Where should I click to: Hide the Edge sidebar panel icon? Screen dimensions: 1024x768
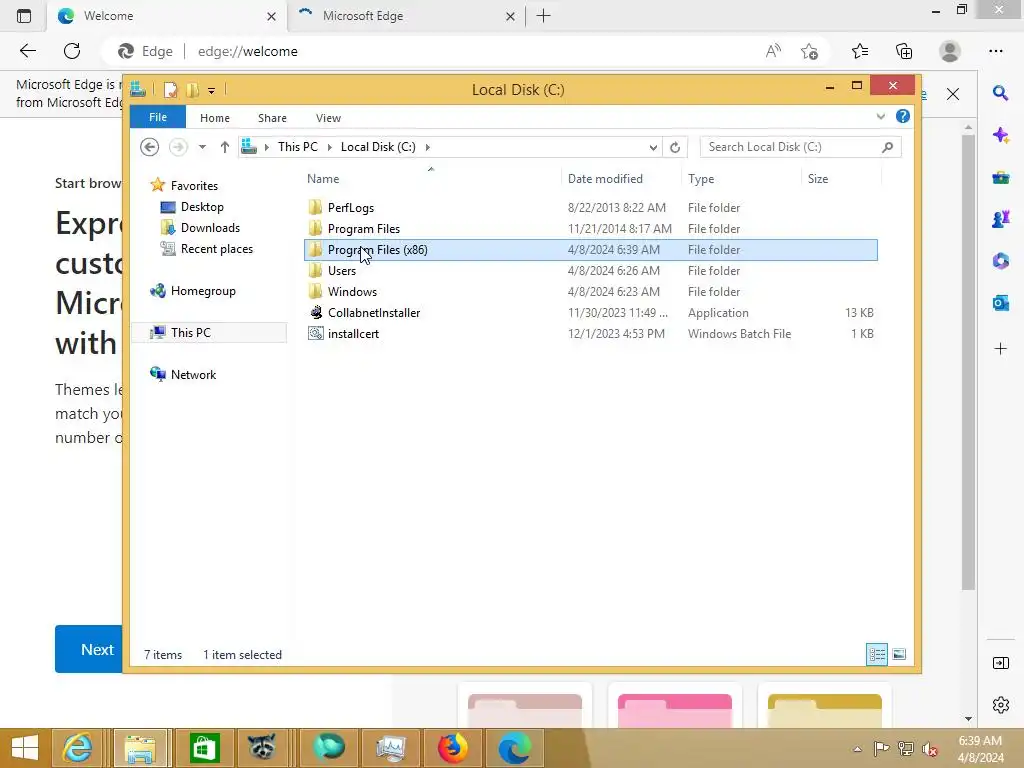pos(1000,664)
